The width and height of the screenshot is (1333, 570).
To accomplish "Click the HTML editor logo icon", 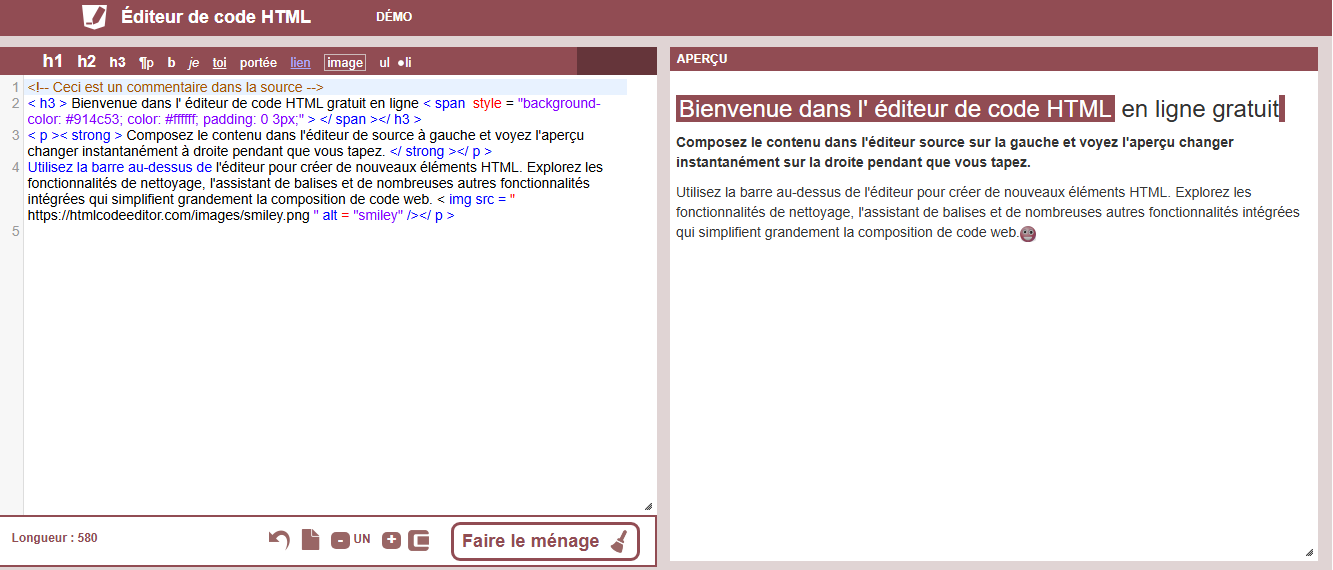I will 94,16.
